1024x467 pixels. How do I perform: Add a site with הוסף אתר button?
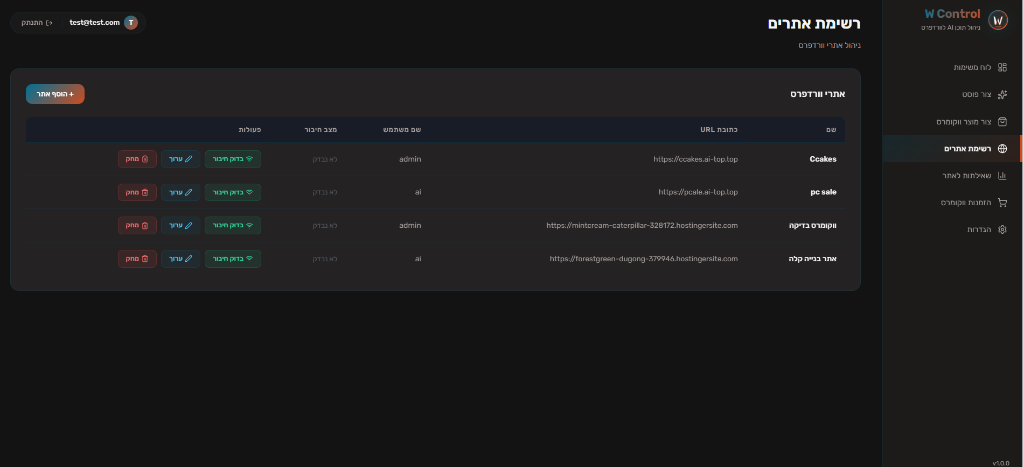(x=56, y=94)
